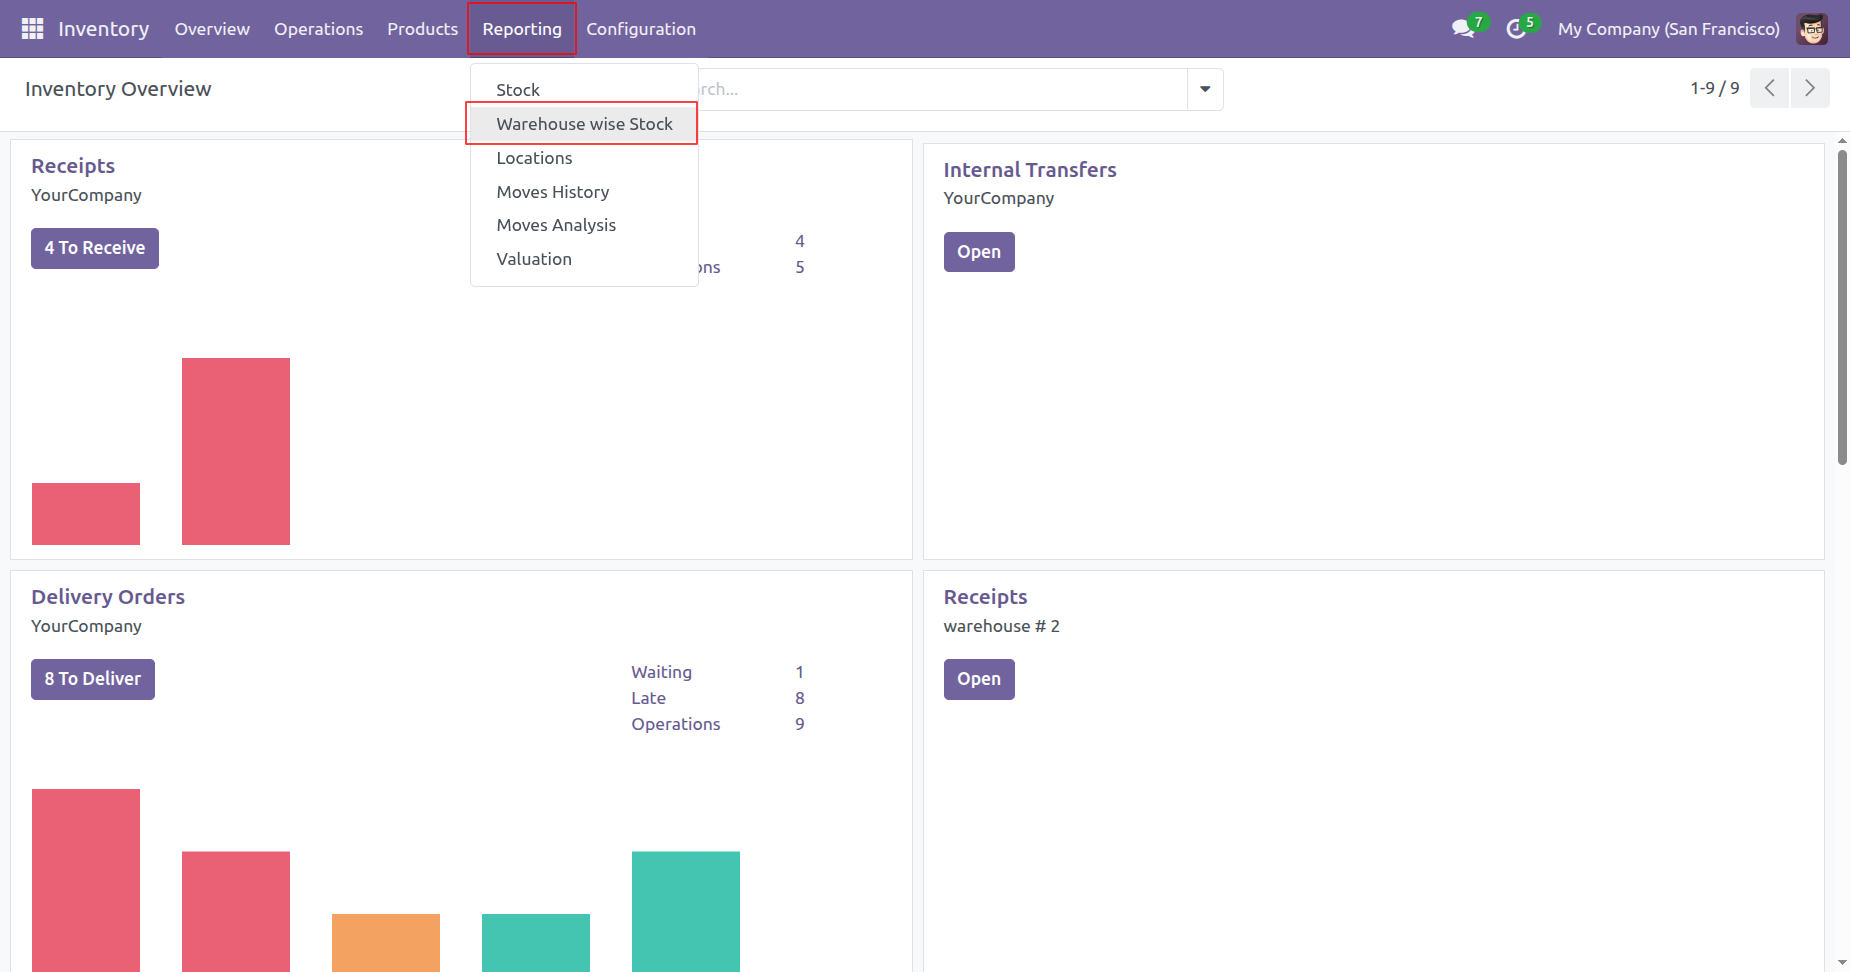Click the tallest red bar in Delivery Orders chart
The height and width of the screenshot is (972, 1850).
coord(86,880)
